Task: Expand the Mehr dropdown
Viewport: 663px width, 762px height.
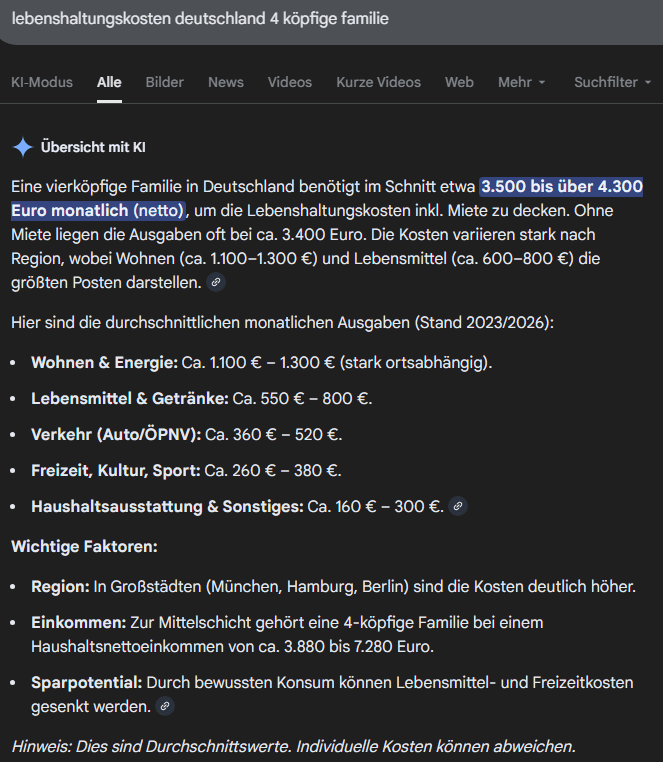Action: 521,82
